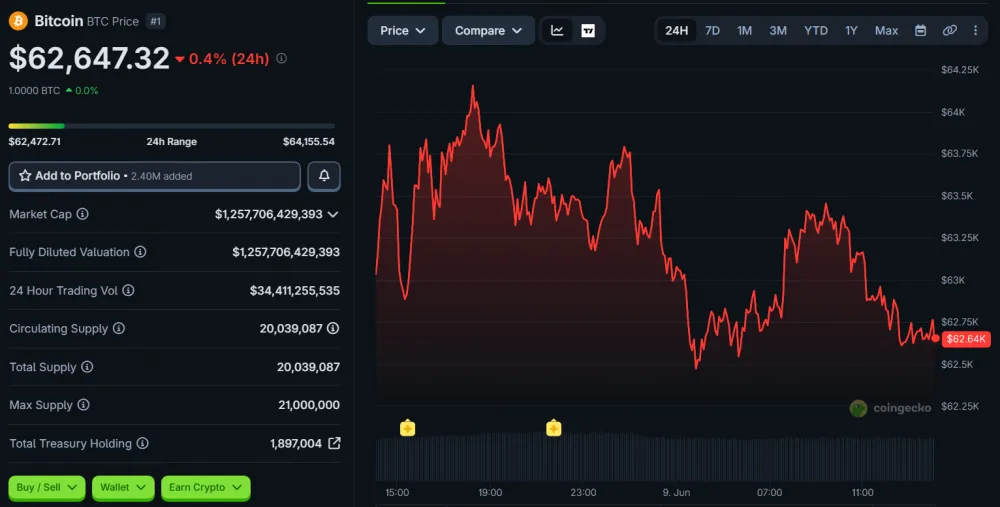This screenshot has width=1000, height=507.
Task: Click the $1,257,706,429,393 Fully Diluted Valuation value
Action: point(286,253)
